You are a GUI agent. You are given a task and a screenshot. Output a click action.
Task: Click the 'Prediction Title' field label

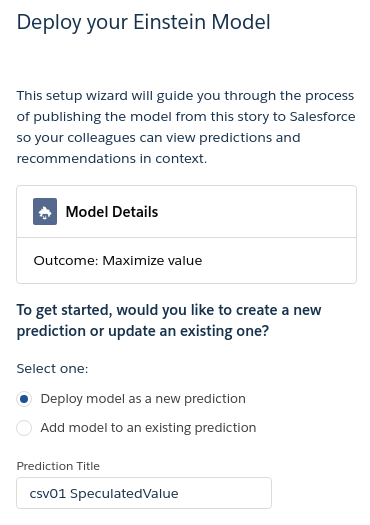58,466
